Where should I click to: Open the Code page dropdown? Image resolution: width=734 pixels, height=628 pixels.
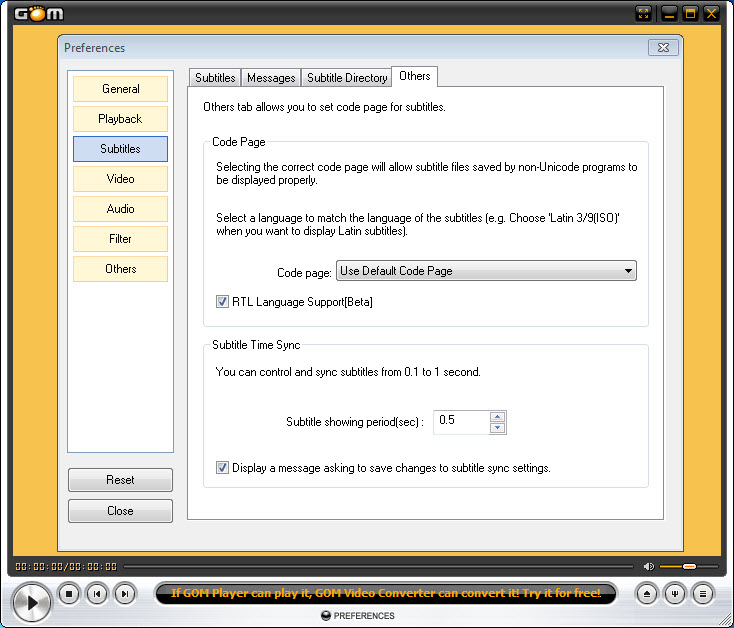click(486, 270)
